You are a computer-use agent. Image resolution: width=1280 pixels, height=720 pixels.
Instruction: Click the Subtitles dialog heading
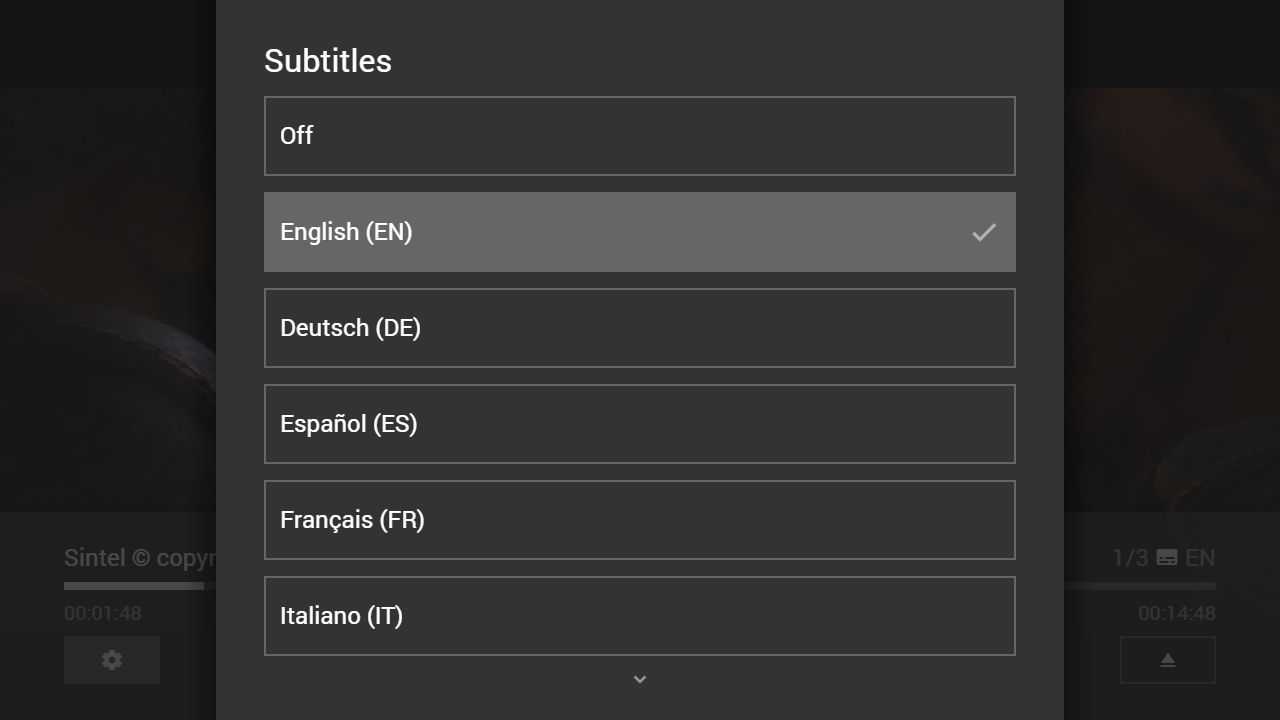pyautogui.click(x=328, y=61)
